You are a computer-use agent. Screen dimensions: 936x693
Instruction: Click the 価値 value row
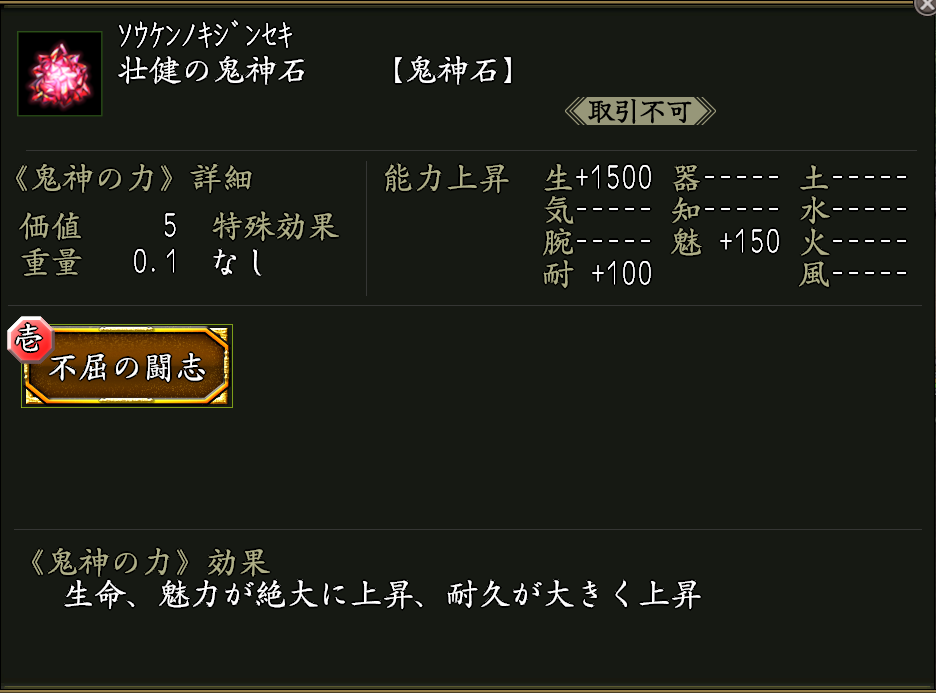[98, 227]
